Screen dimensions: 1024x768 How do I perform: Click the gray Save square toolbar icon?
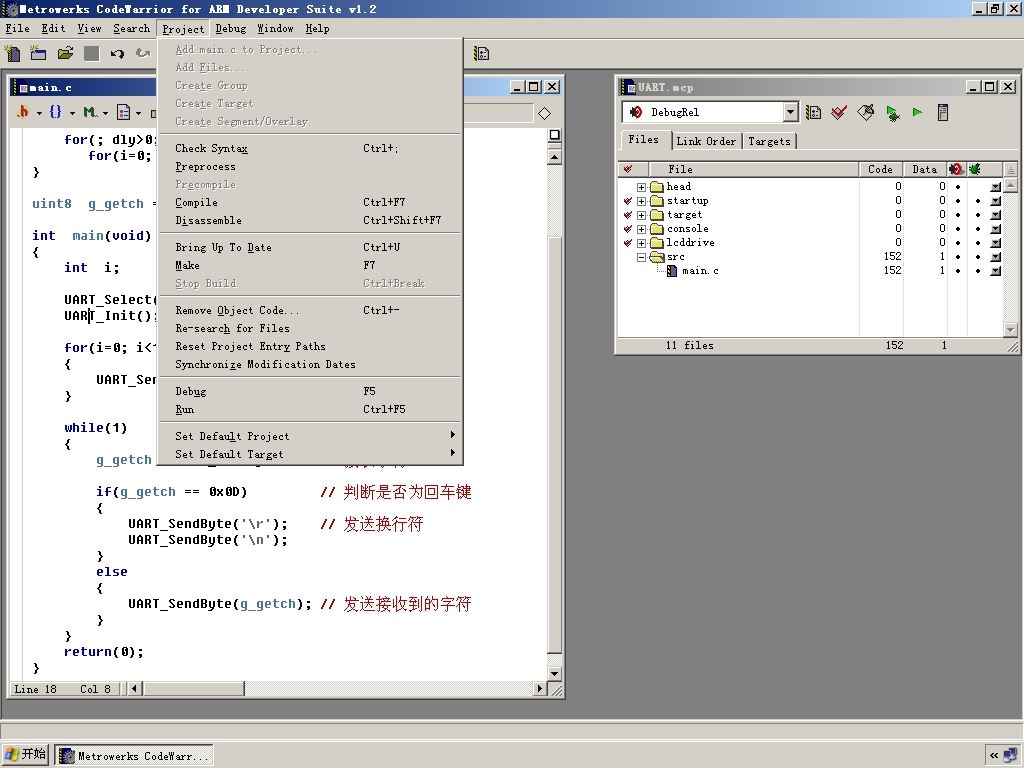click(x=91, y=54)
